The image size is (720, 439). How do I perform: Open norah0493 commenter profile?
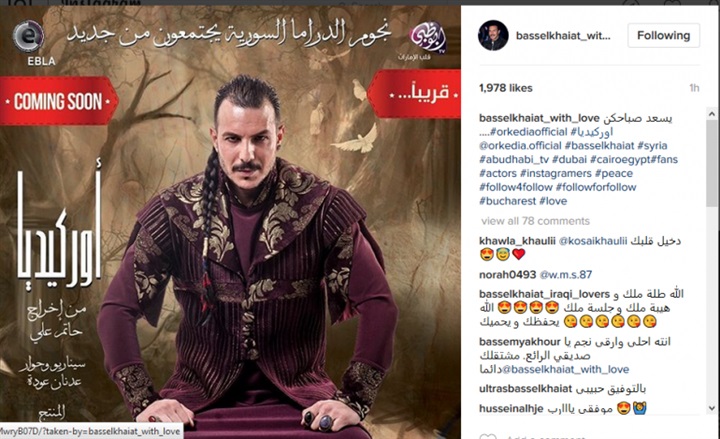point(507,275)
